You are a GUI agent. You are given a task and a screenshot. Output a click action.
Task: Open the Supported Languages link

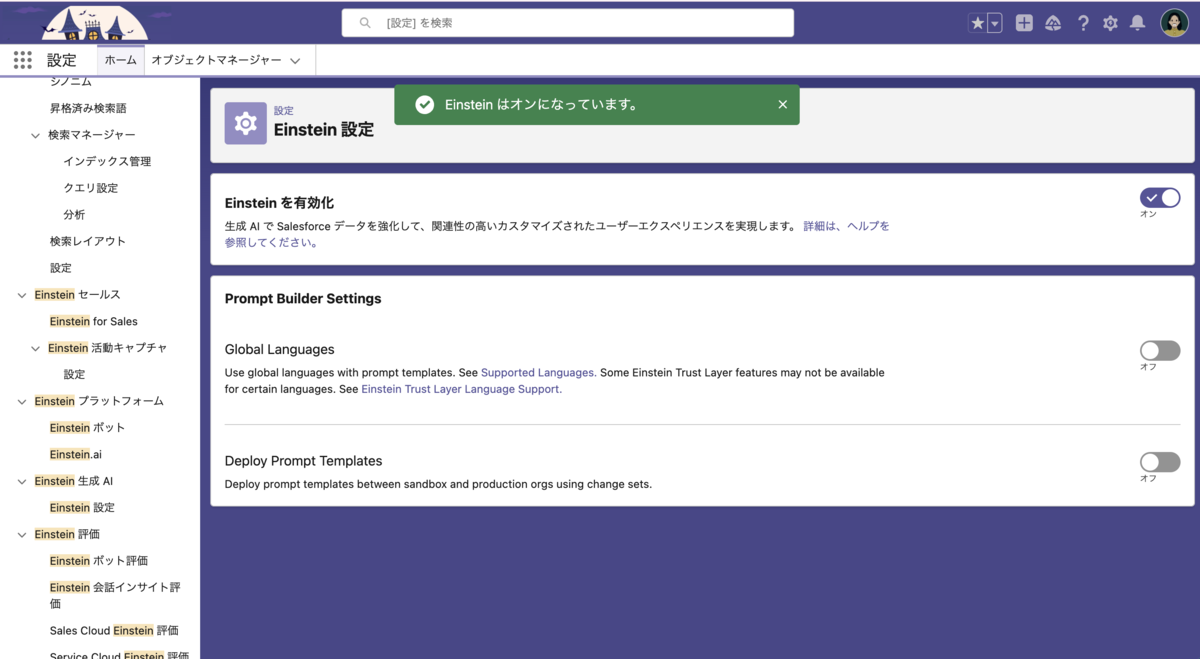click(538, 372)
